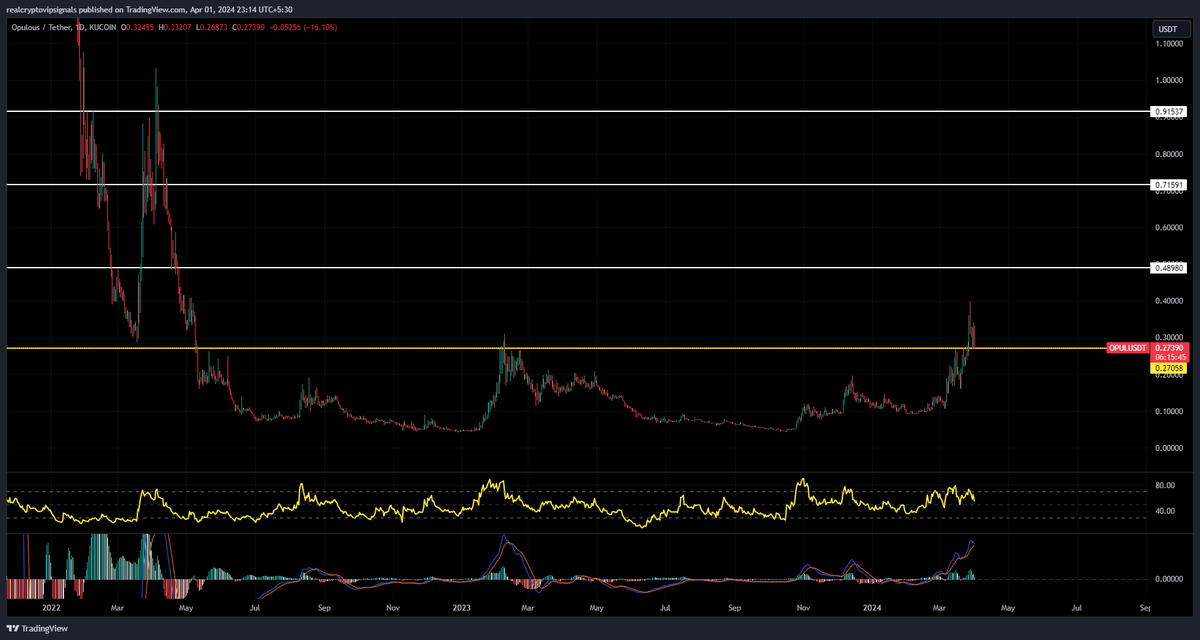Select the 0.91537 horizontal line price label

[x=1168, y=111]
